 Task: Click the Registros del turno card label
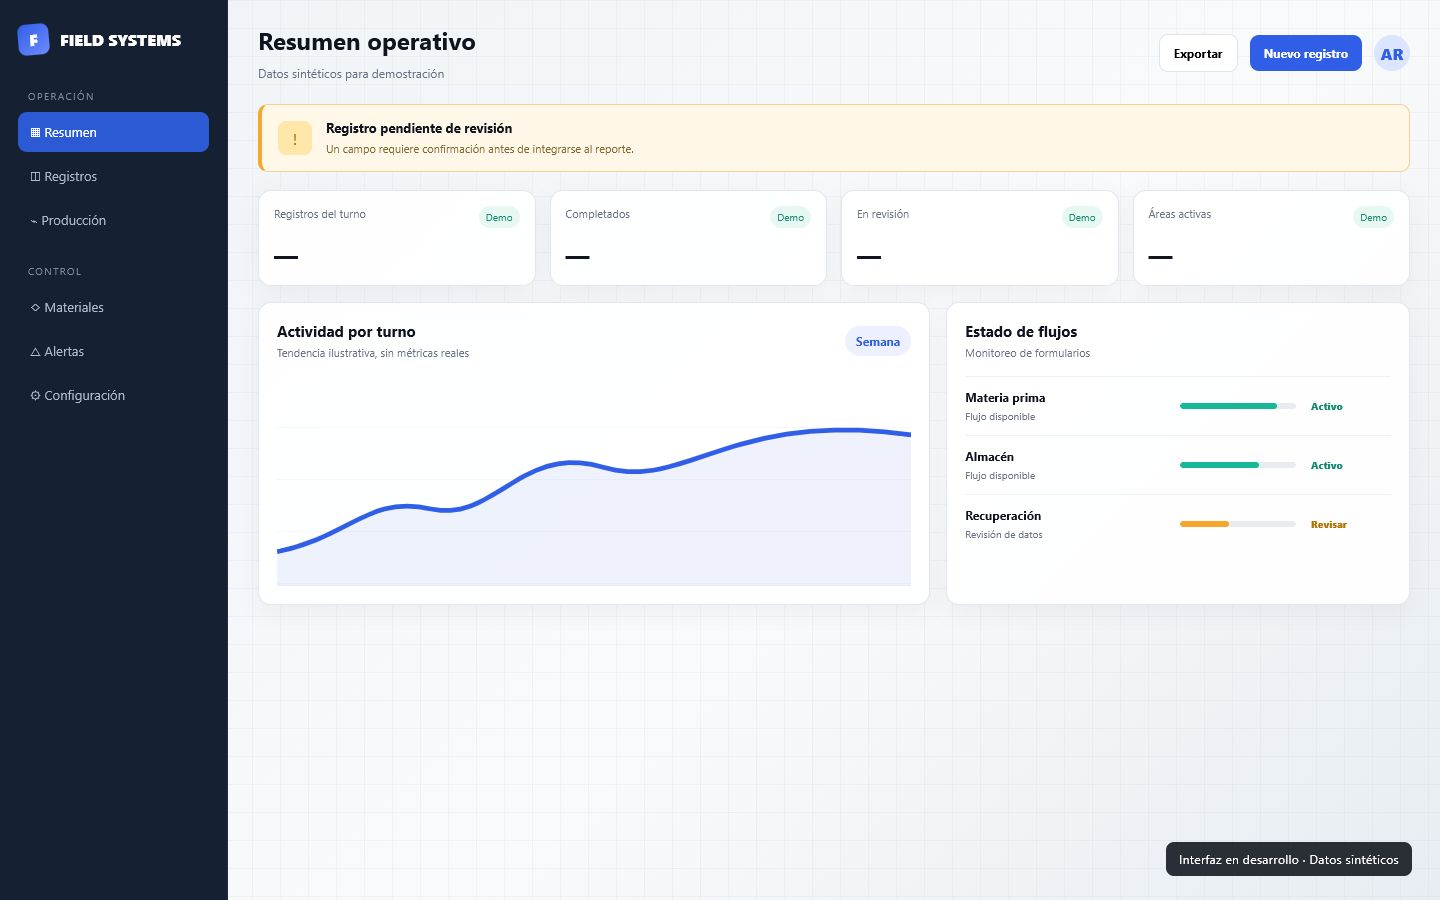point(320,214)
